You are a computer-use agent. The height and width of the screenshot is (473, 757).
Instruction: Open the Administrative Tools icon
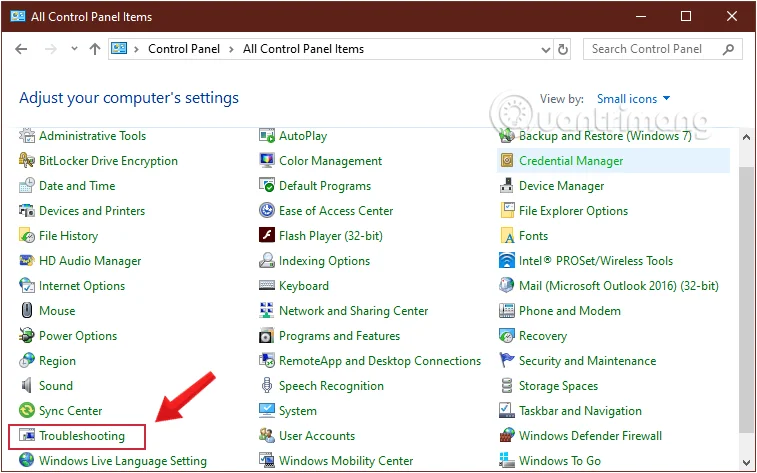(x=27, y=136)
